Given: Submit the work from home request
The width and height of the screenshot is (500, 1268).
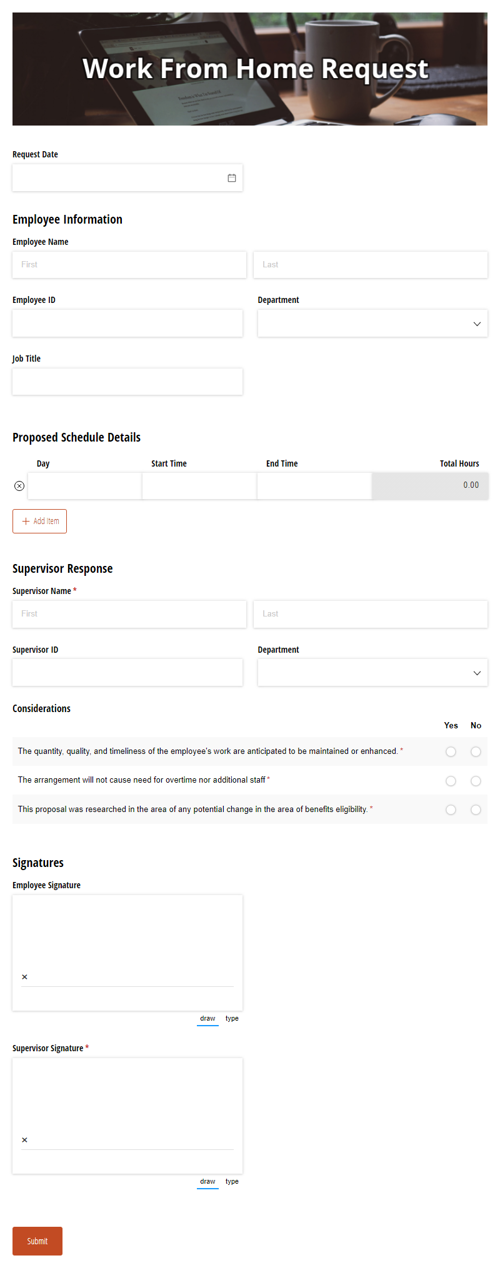Looking at the screenshot, I should [37, 1241].
